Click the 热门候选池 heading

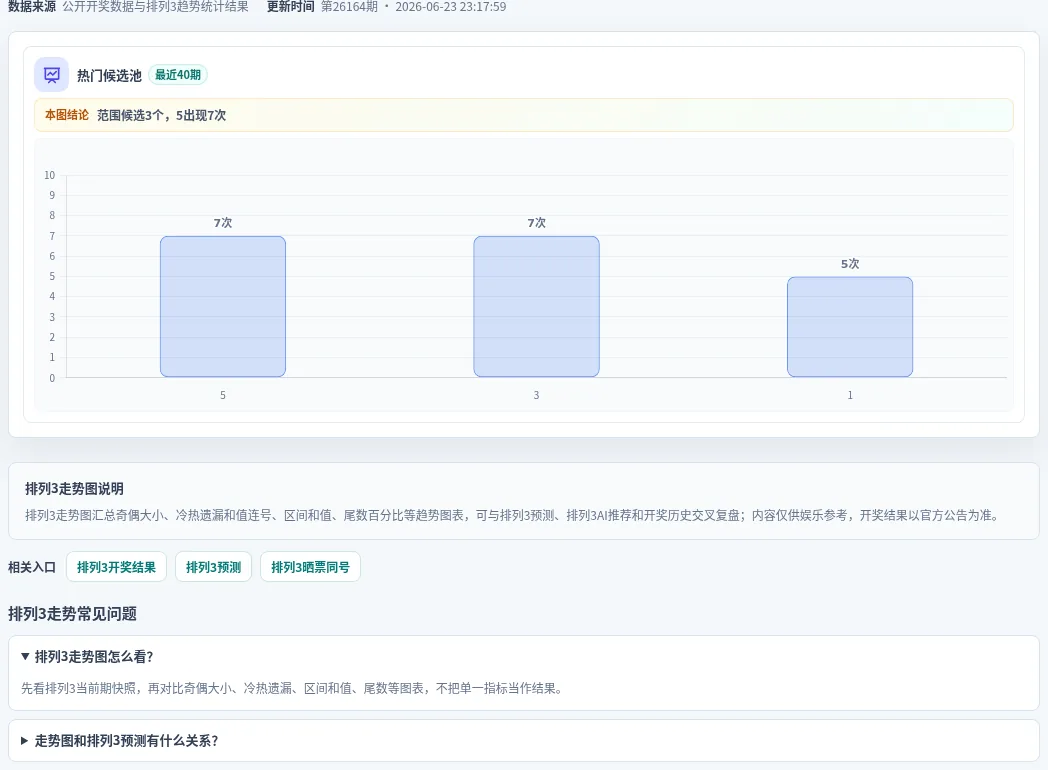(109, 75)
